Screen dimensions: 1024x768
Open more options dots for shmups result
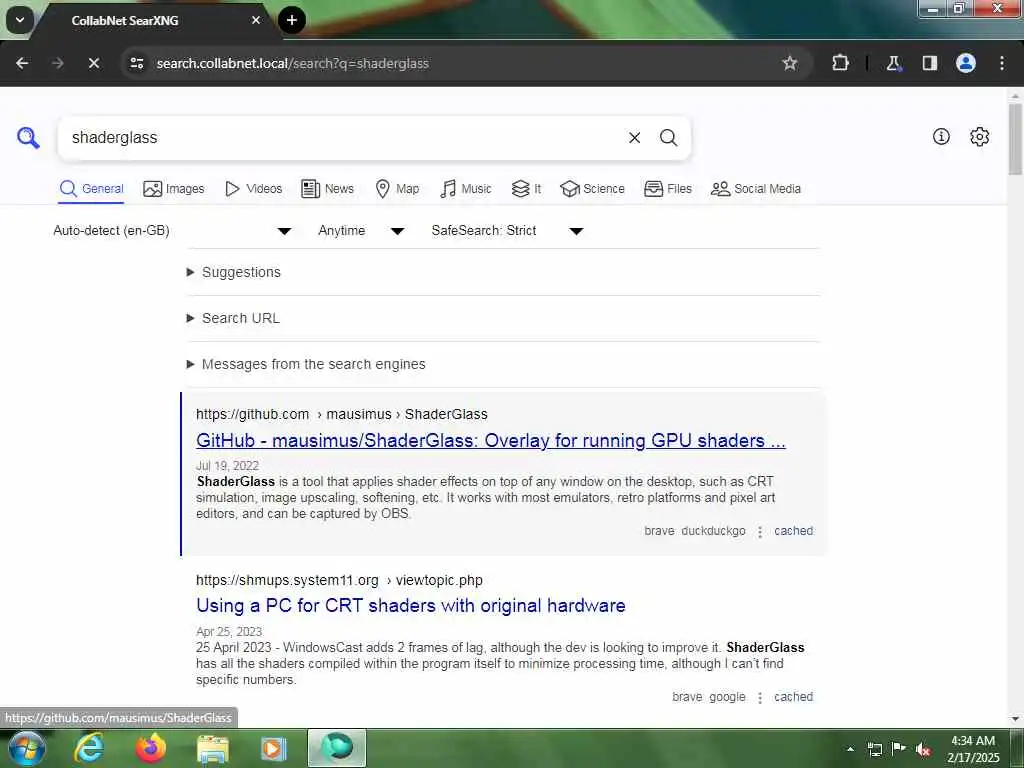(x=760, y=697)
